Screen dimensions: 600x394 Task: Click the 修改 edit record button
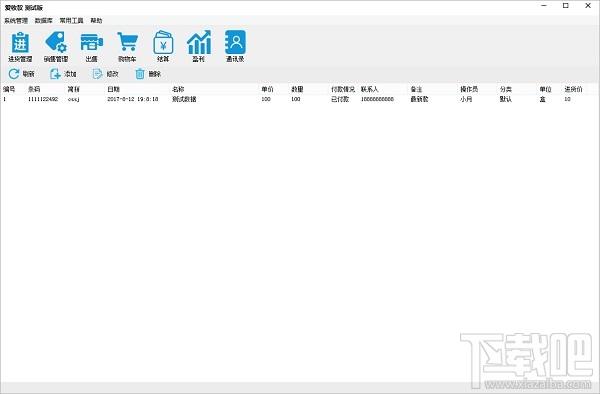click(106, 74)
